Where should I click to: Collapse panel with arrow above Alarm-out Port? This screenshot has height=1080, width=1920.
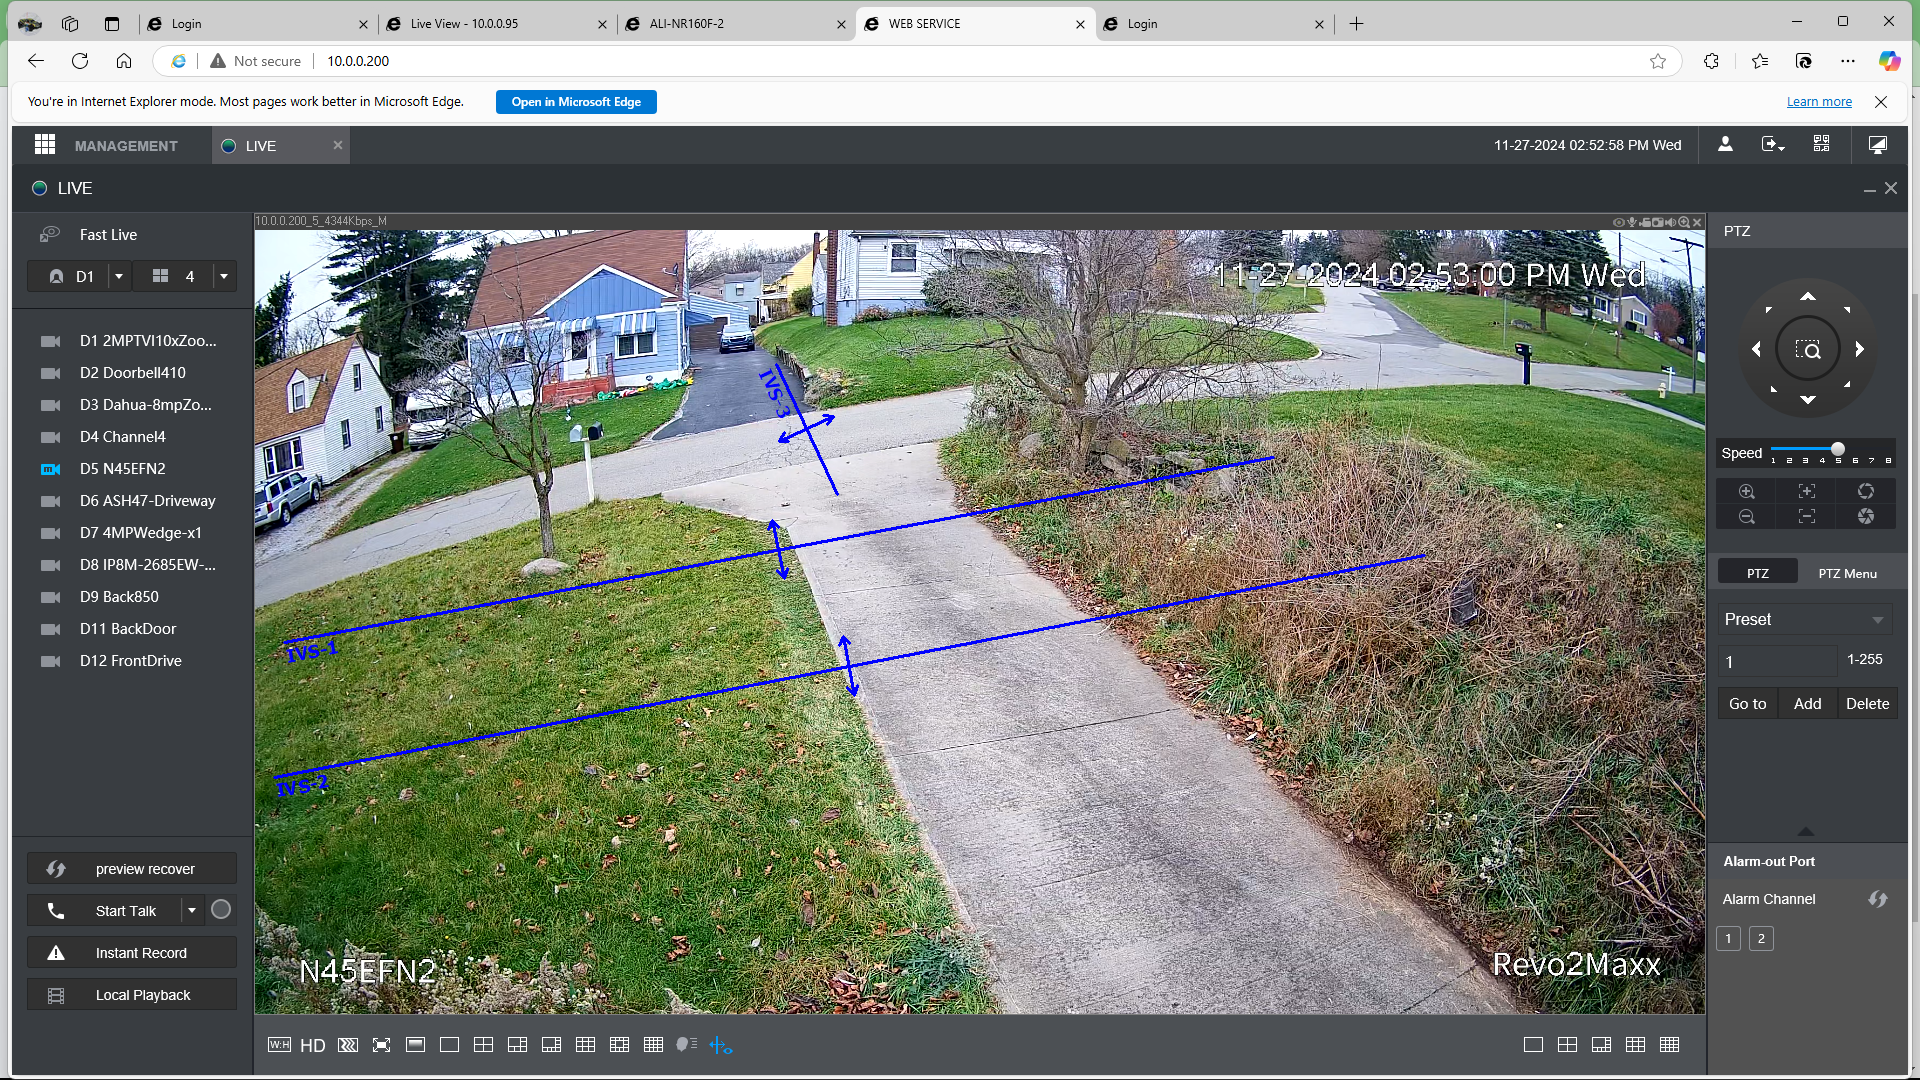click(x=1805, y=831)
